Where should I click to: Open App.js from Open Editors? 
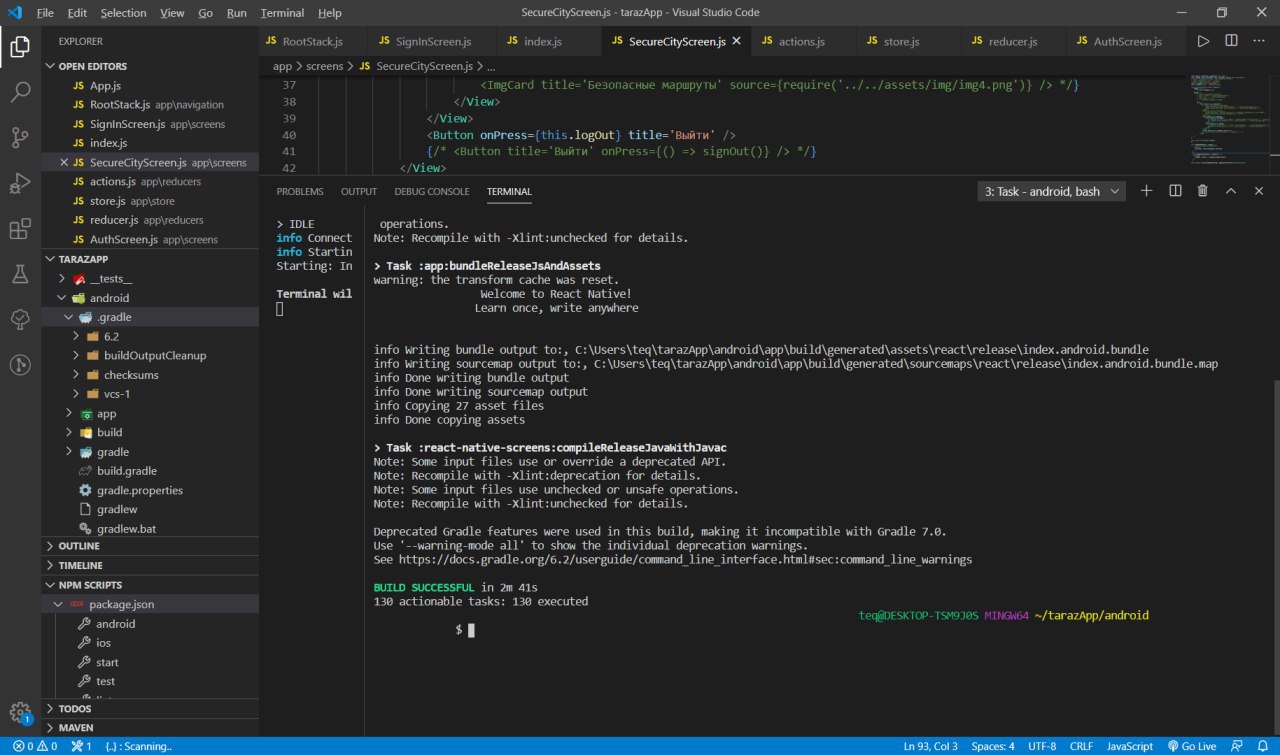(x=105, y=86)
